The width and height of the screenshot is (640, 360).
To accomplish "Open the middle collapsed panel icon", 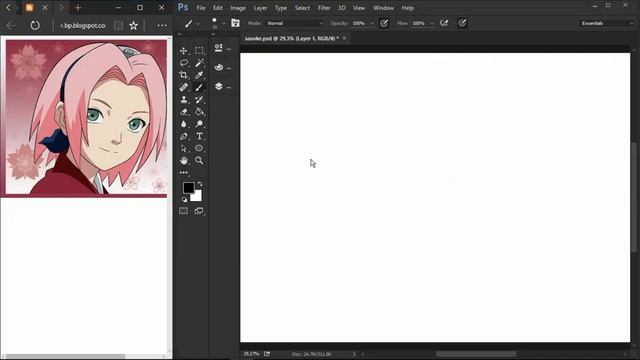I will tap(219, 67).
